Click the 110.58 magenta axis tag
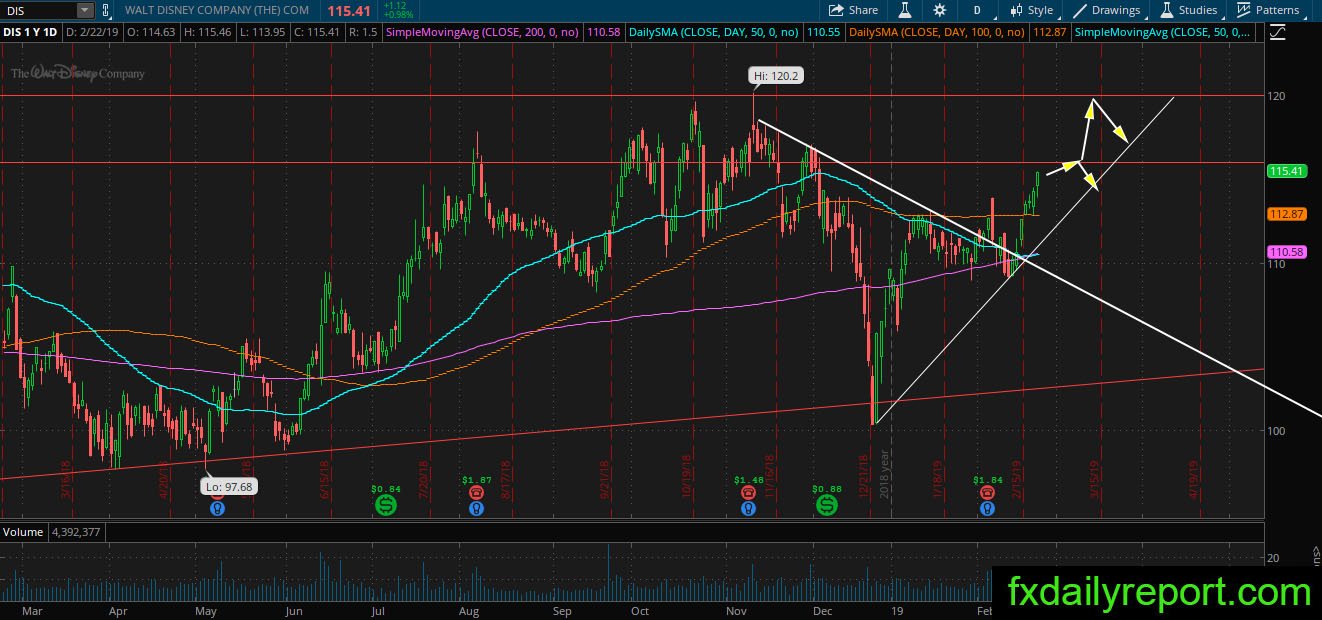1322x620 pixels. coord(1286,252)
